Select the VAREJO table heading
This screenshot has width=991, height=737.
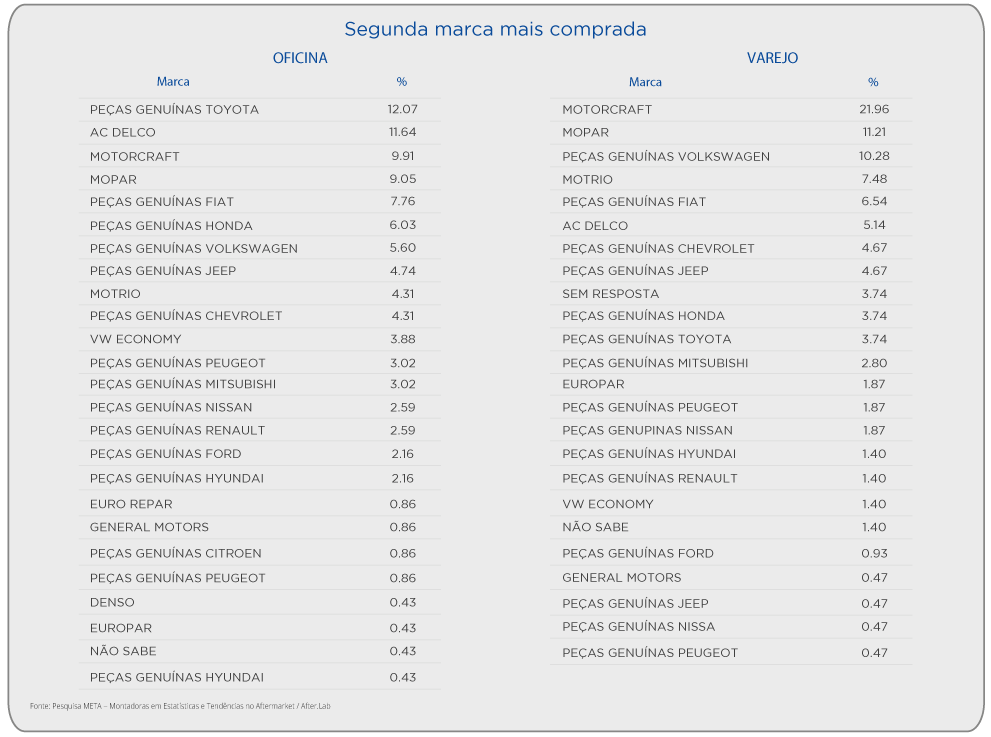point(772,58)
